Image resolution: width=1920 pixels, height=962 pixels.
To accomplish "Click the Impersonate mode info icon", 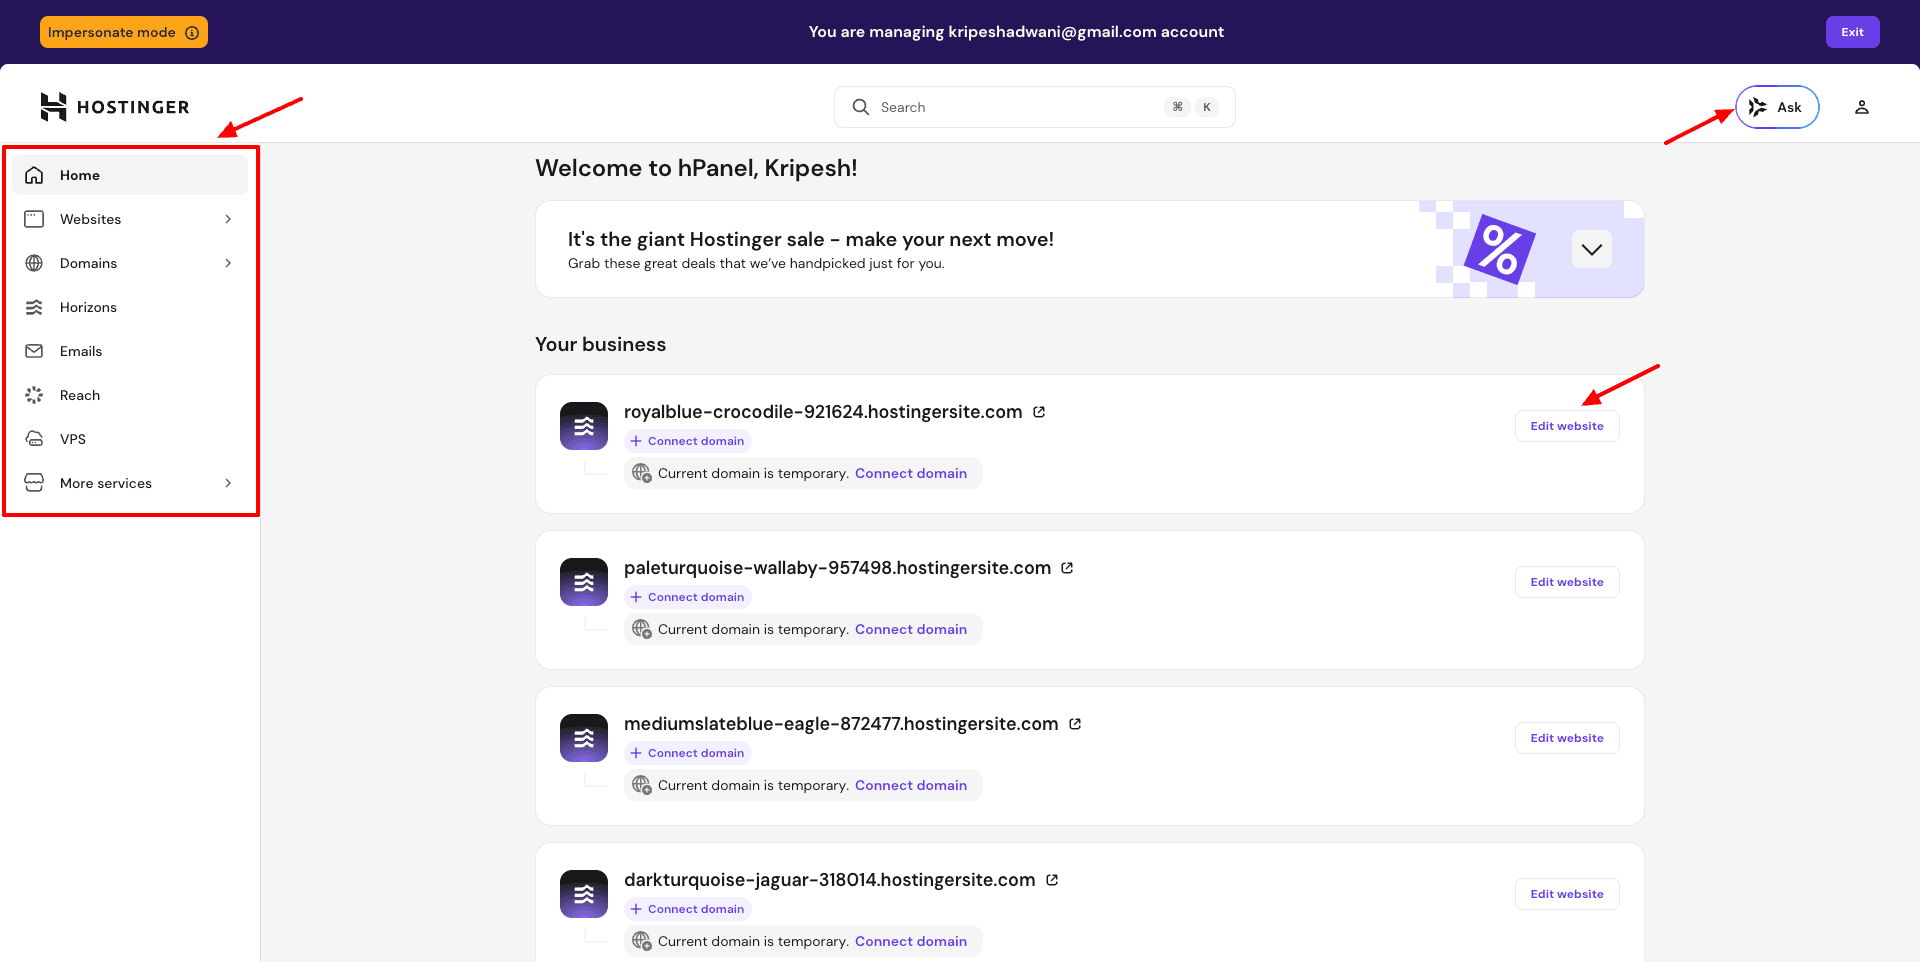I will point(192,32).
